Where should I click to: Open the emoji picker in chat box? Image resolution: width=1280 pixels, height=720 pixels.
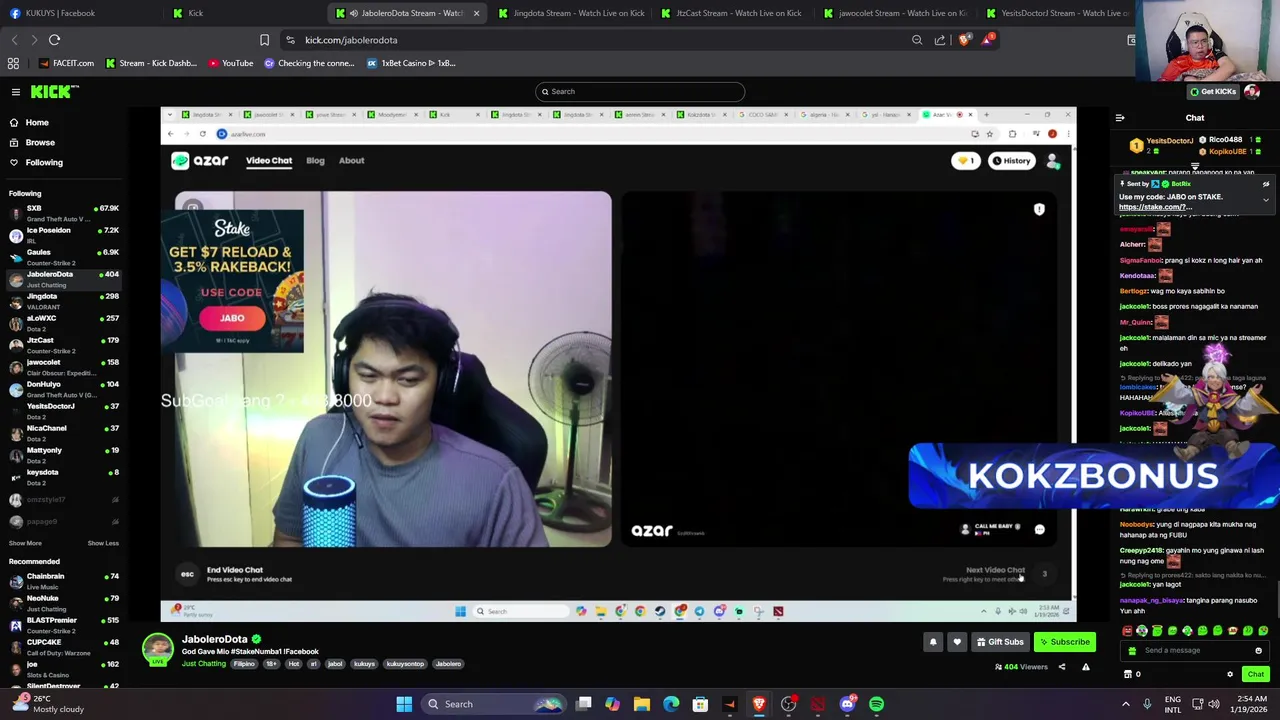pyautogui.click(x=1258, y=651)
